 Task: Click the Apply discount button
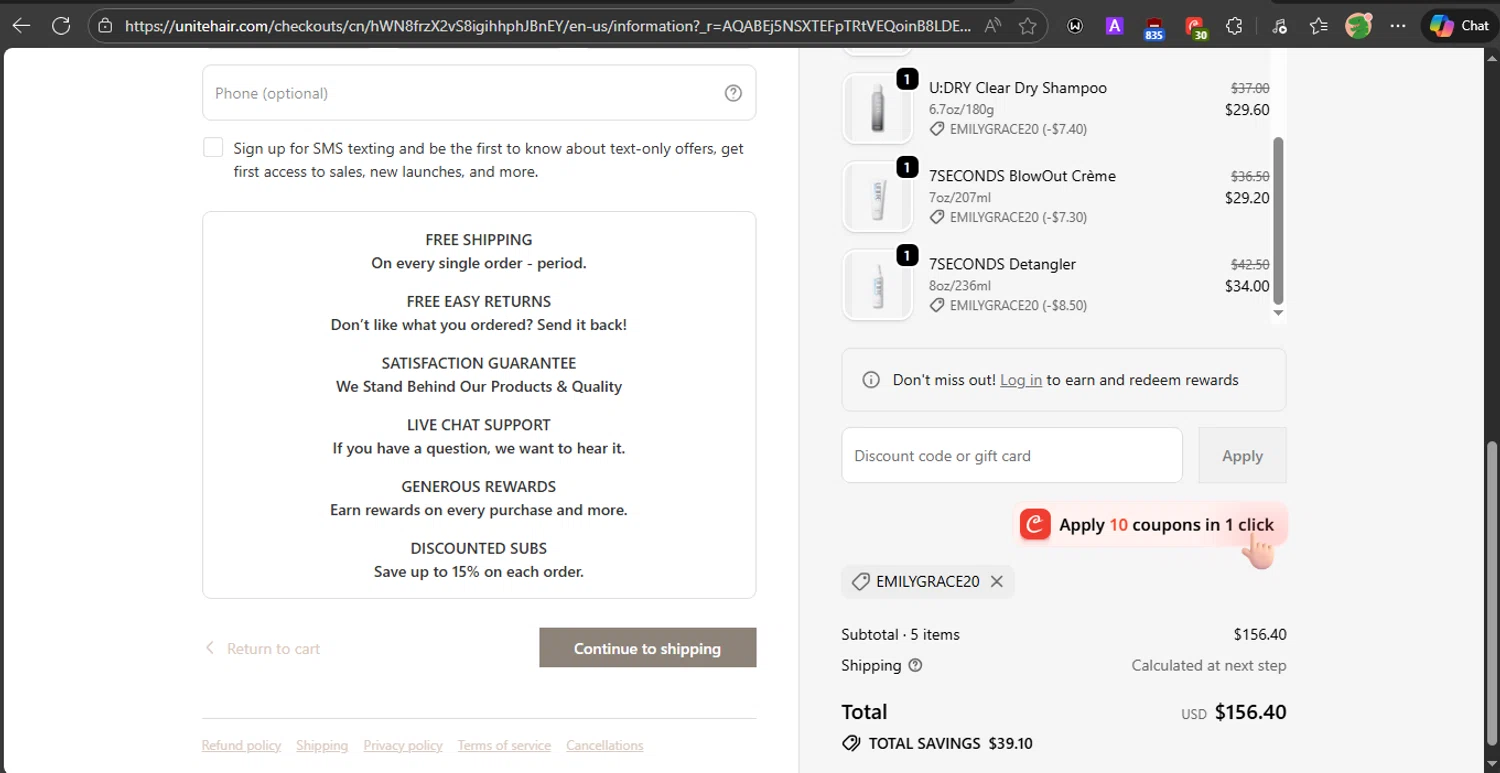click(1242, 455)
